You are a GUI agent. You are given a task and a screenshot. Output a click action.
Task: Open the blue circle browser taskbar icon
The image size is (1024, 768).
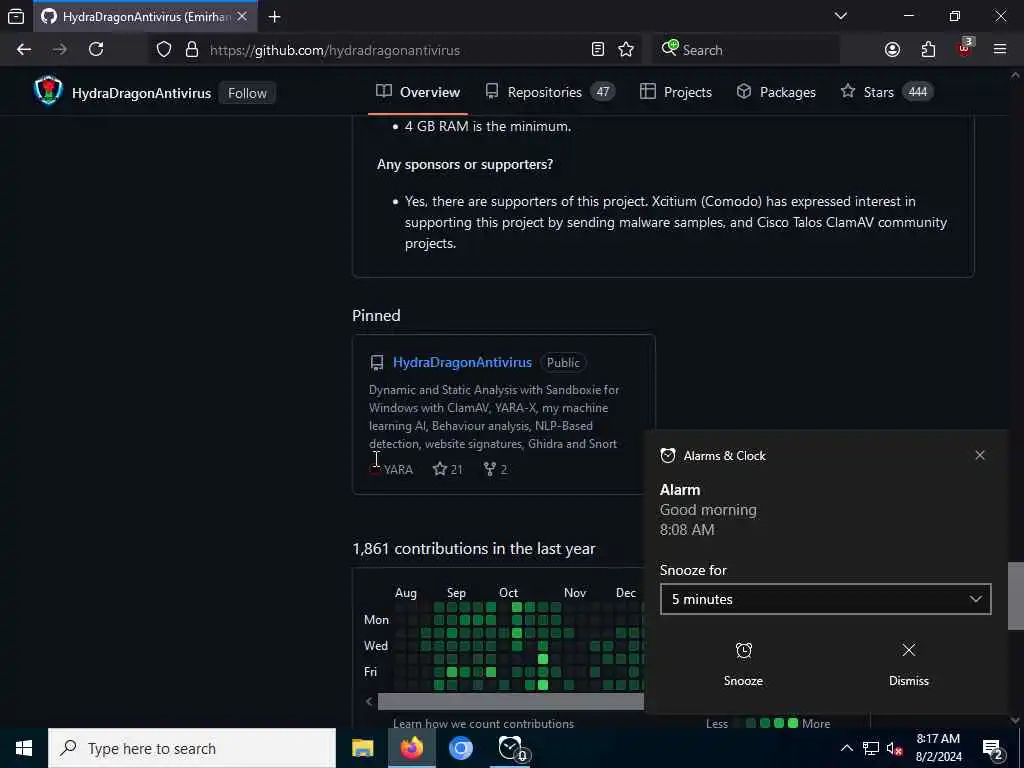click(460, 748)
